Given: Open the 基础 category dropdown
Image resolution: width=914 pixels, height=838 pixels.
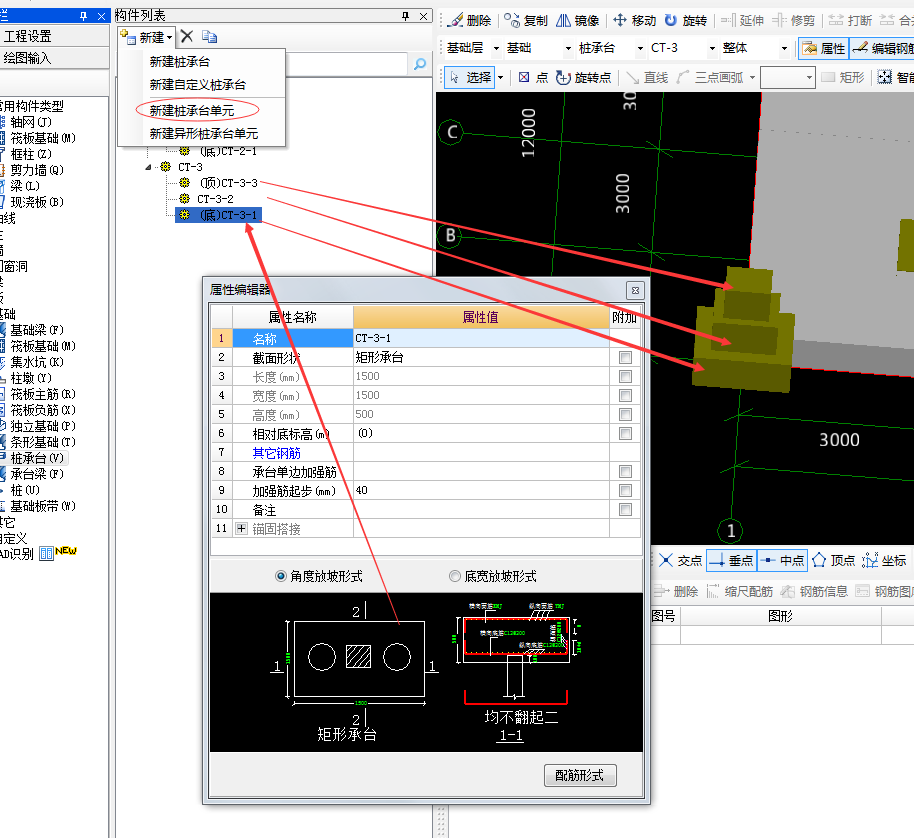Looking at the screenshot, I should pos(568,48).
